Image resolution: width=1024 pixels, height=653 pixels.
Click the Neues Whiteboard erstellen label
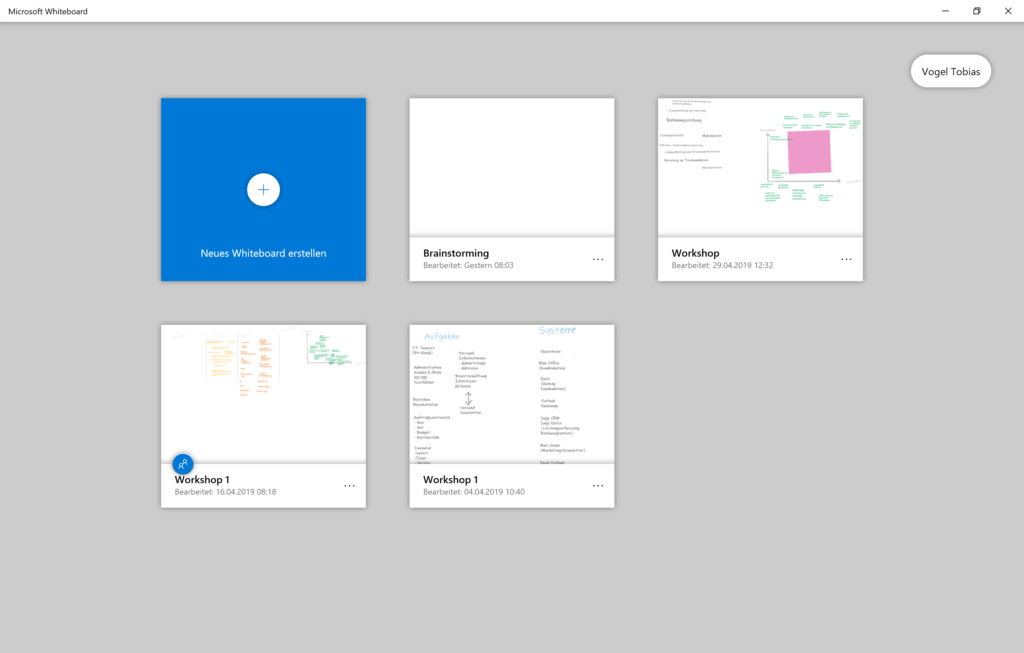tap(263, 253)
